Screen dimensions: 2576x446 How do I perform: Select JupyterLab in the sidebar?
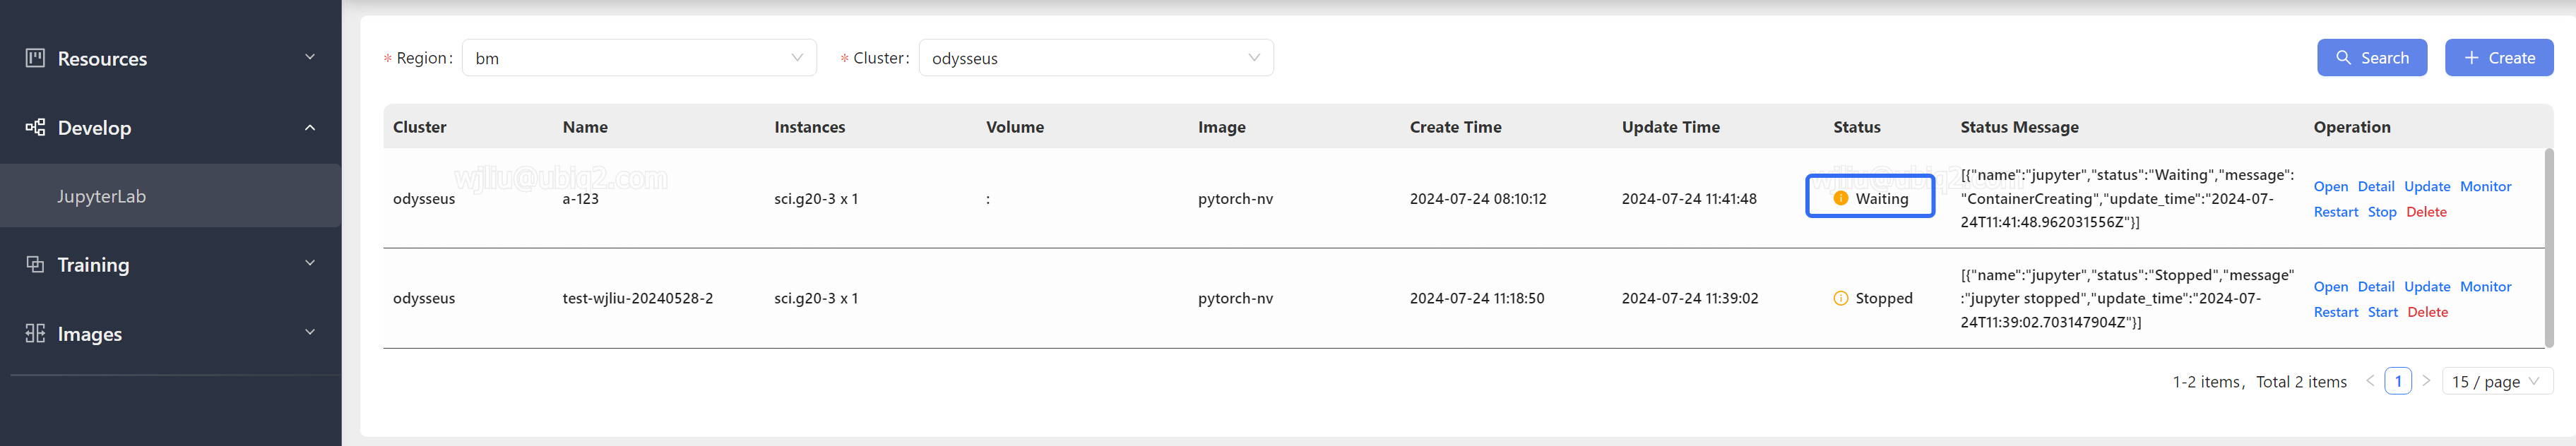[170, 196]
